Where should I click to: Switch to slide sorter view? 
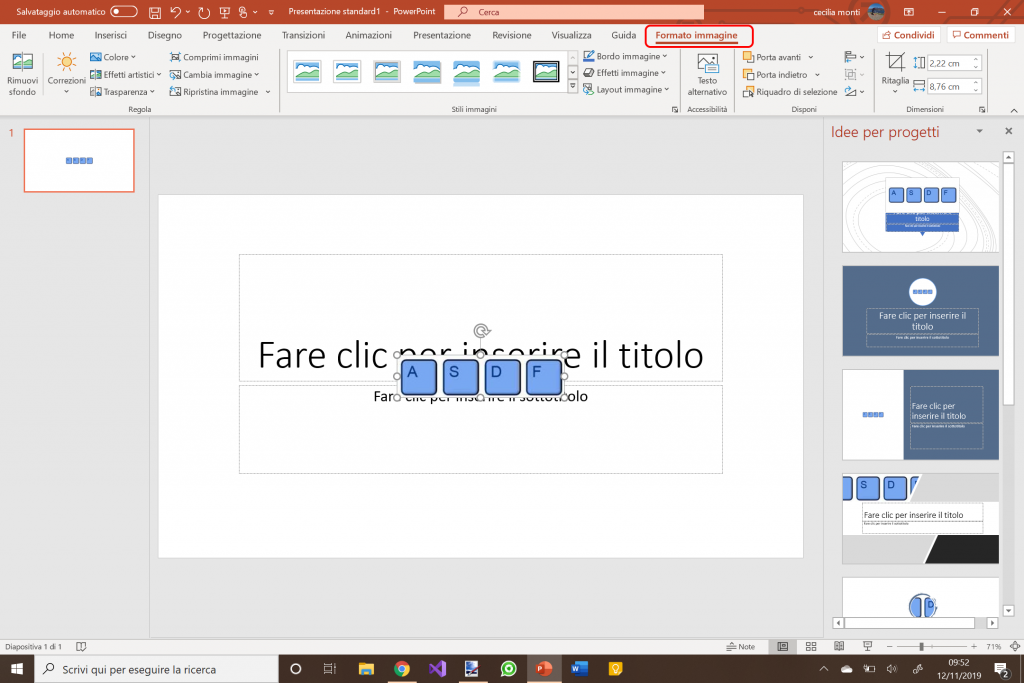[x=811, y=646]
